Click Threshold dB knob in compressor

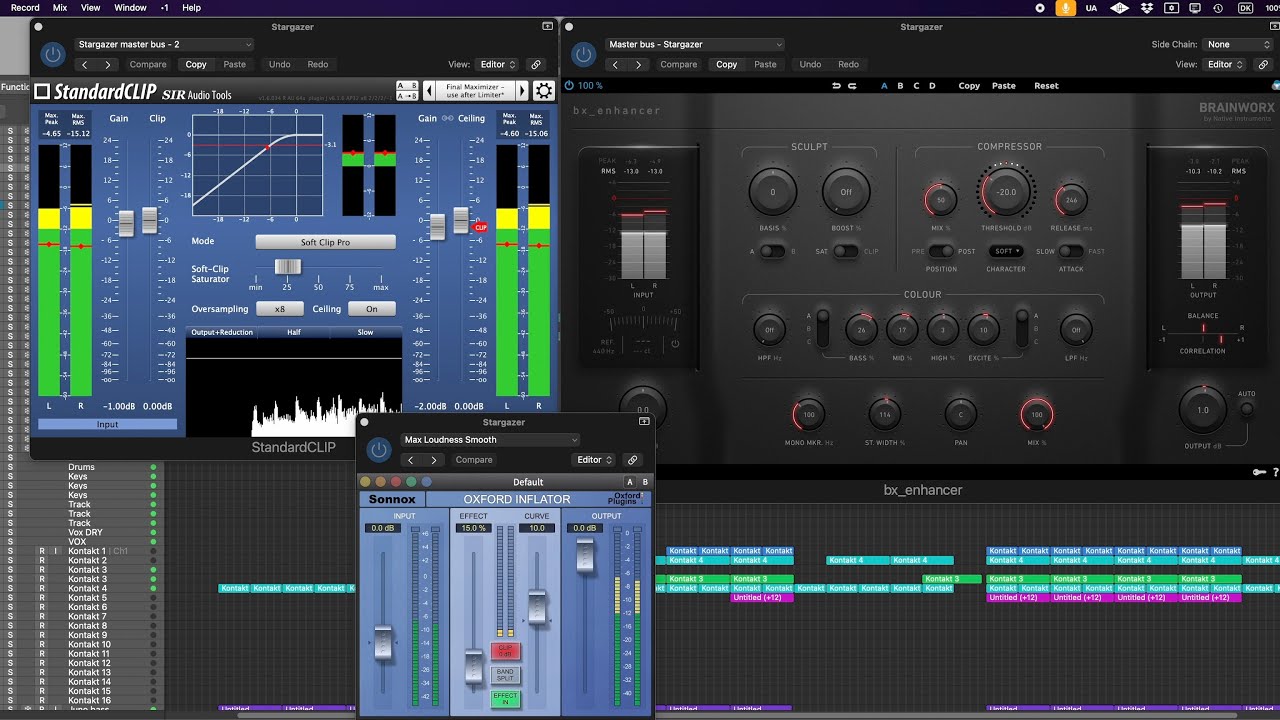1006,192
